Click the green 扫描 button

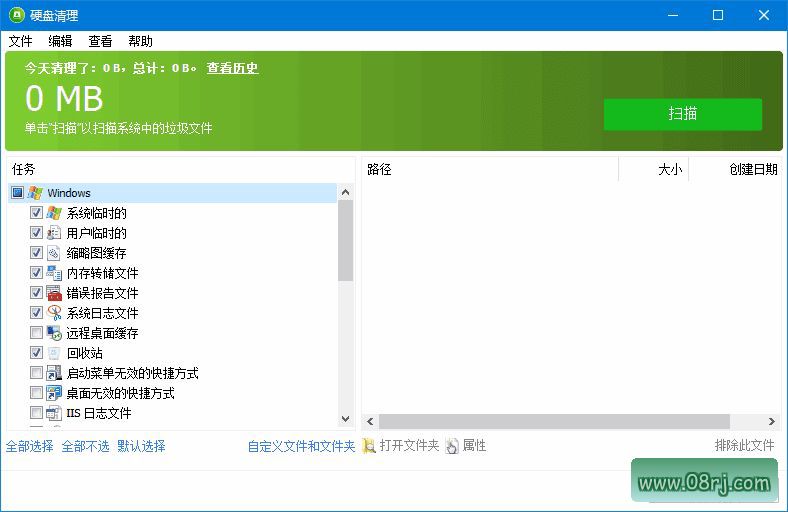pos(682,114)
